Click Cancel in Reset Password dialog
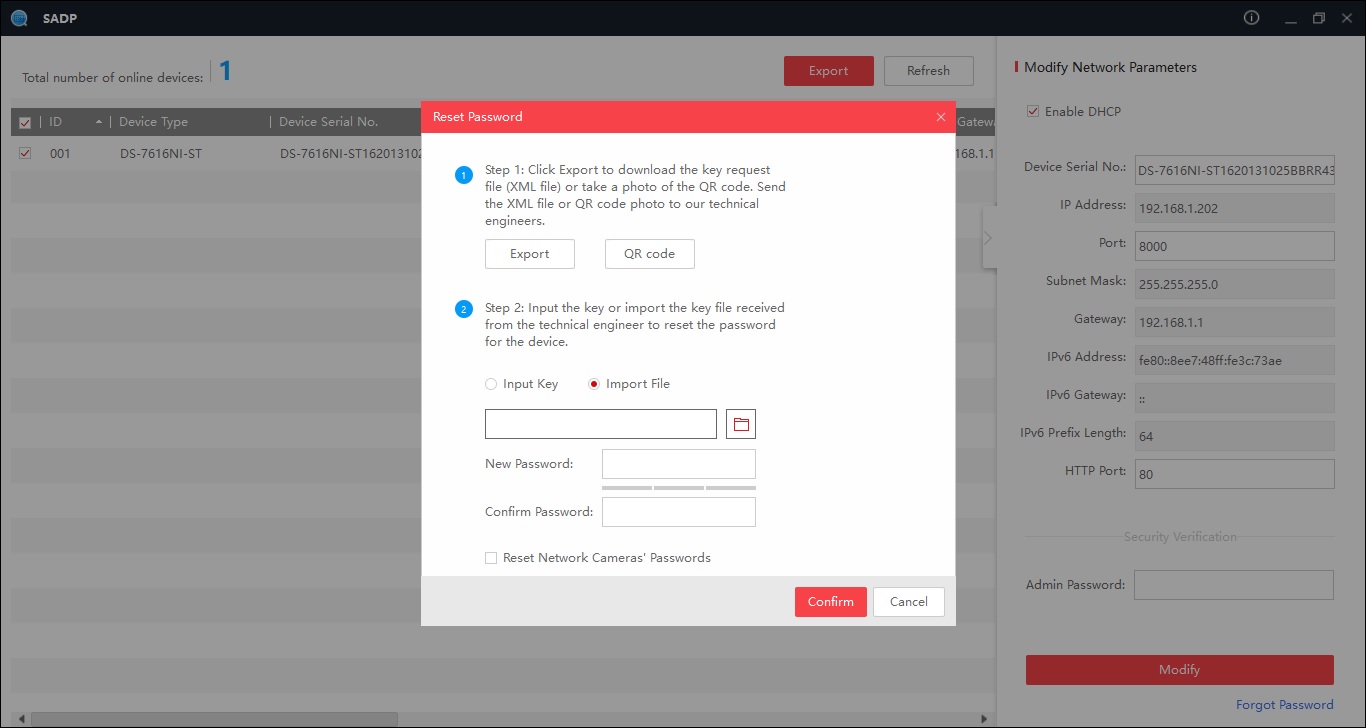This screenshot has height=728, width=1366. 908,602
